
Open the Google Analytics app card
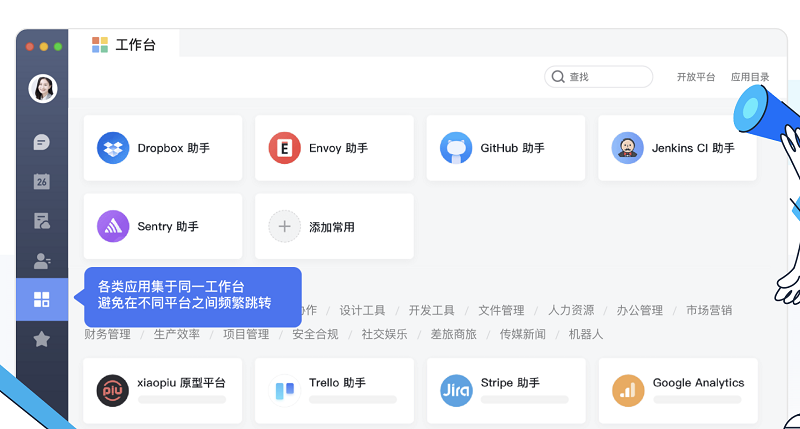tap(678, 391)
